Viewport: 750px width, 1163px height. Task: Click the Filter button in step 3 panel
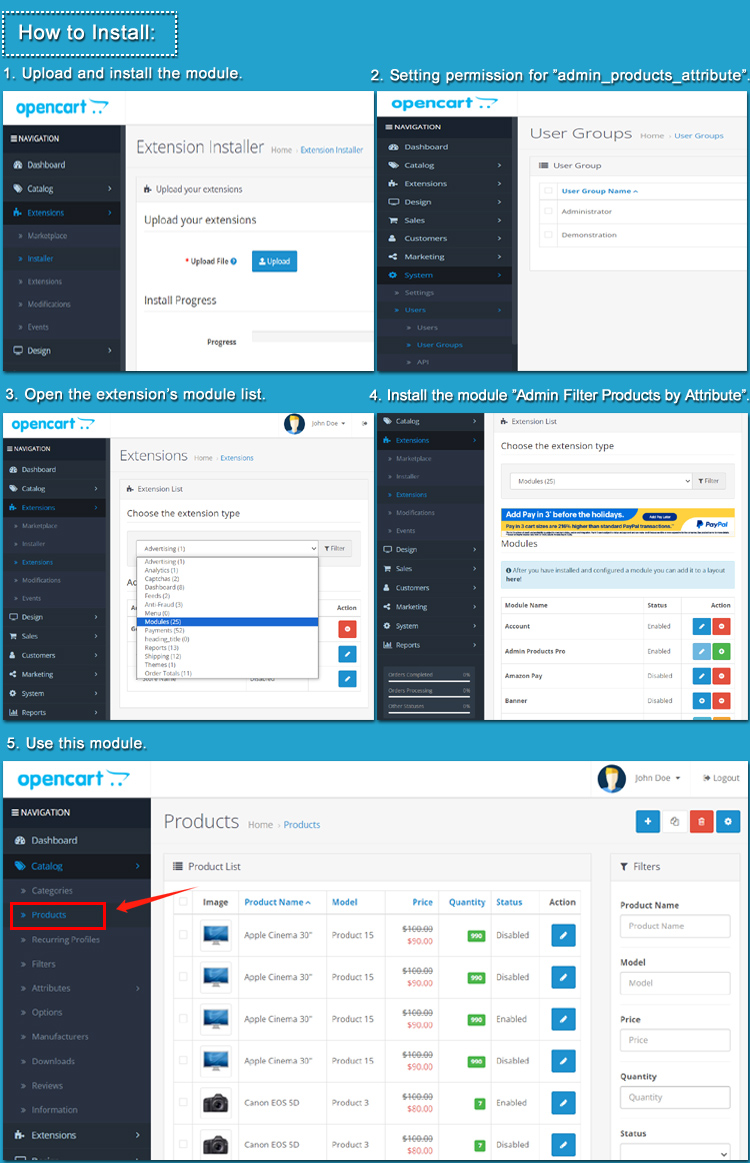(335, 548)
